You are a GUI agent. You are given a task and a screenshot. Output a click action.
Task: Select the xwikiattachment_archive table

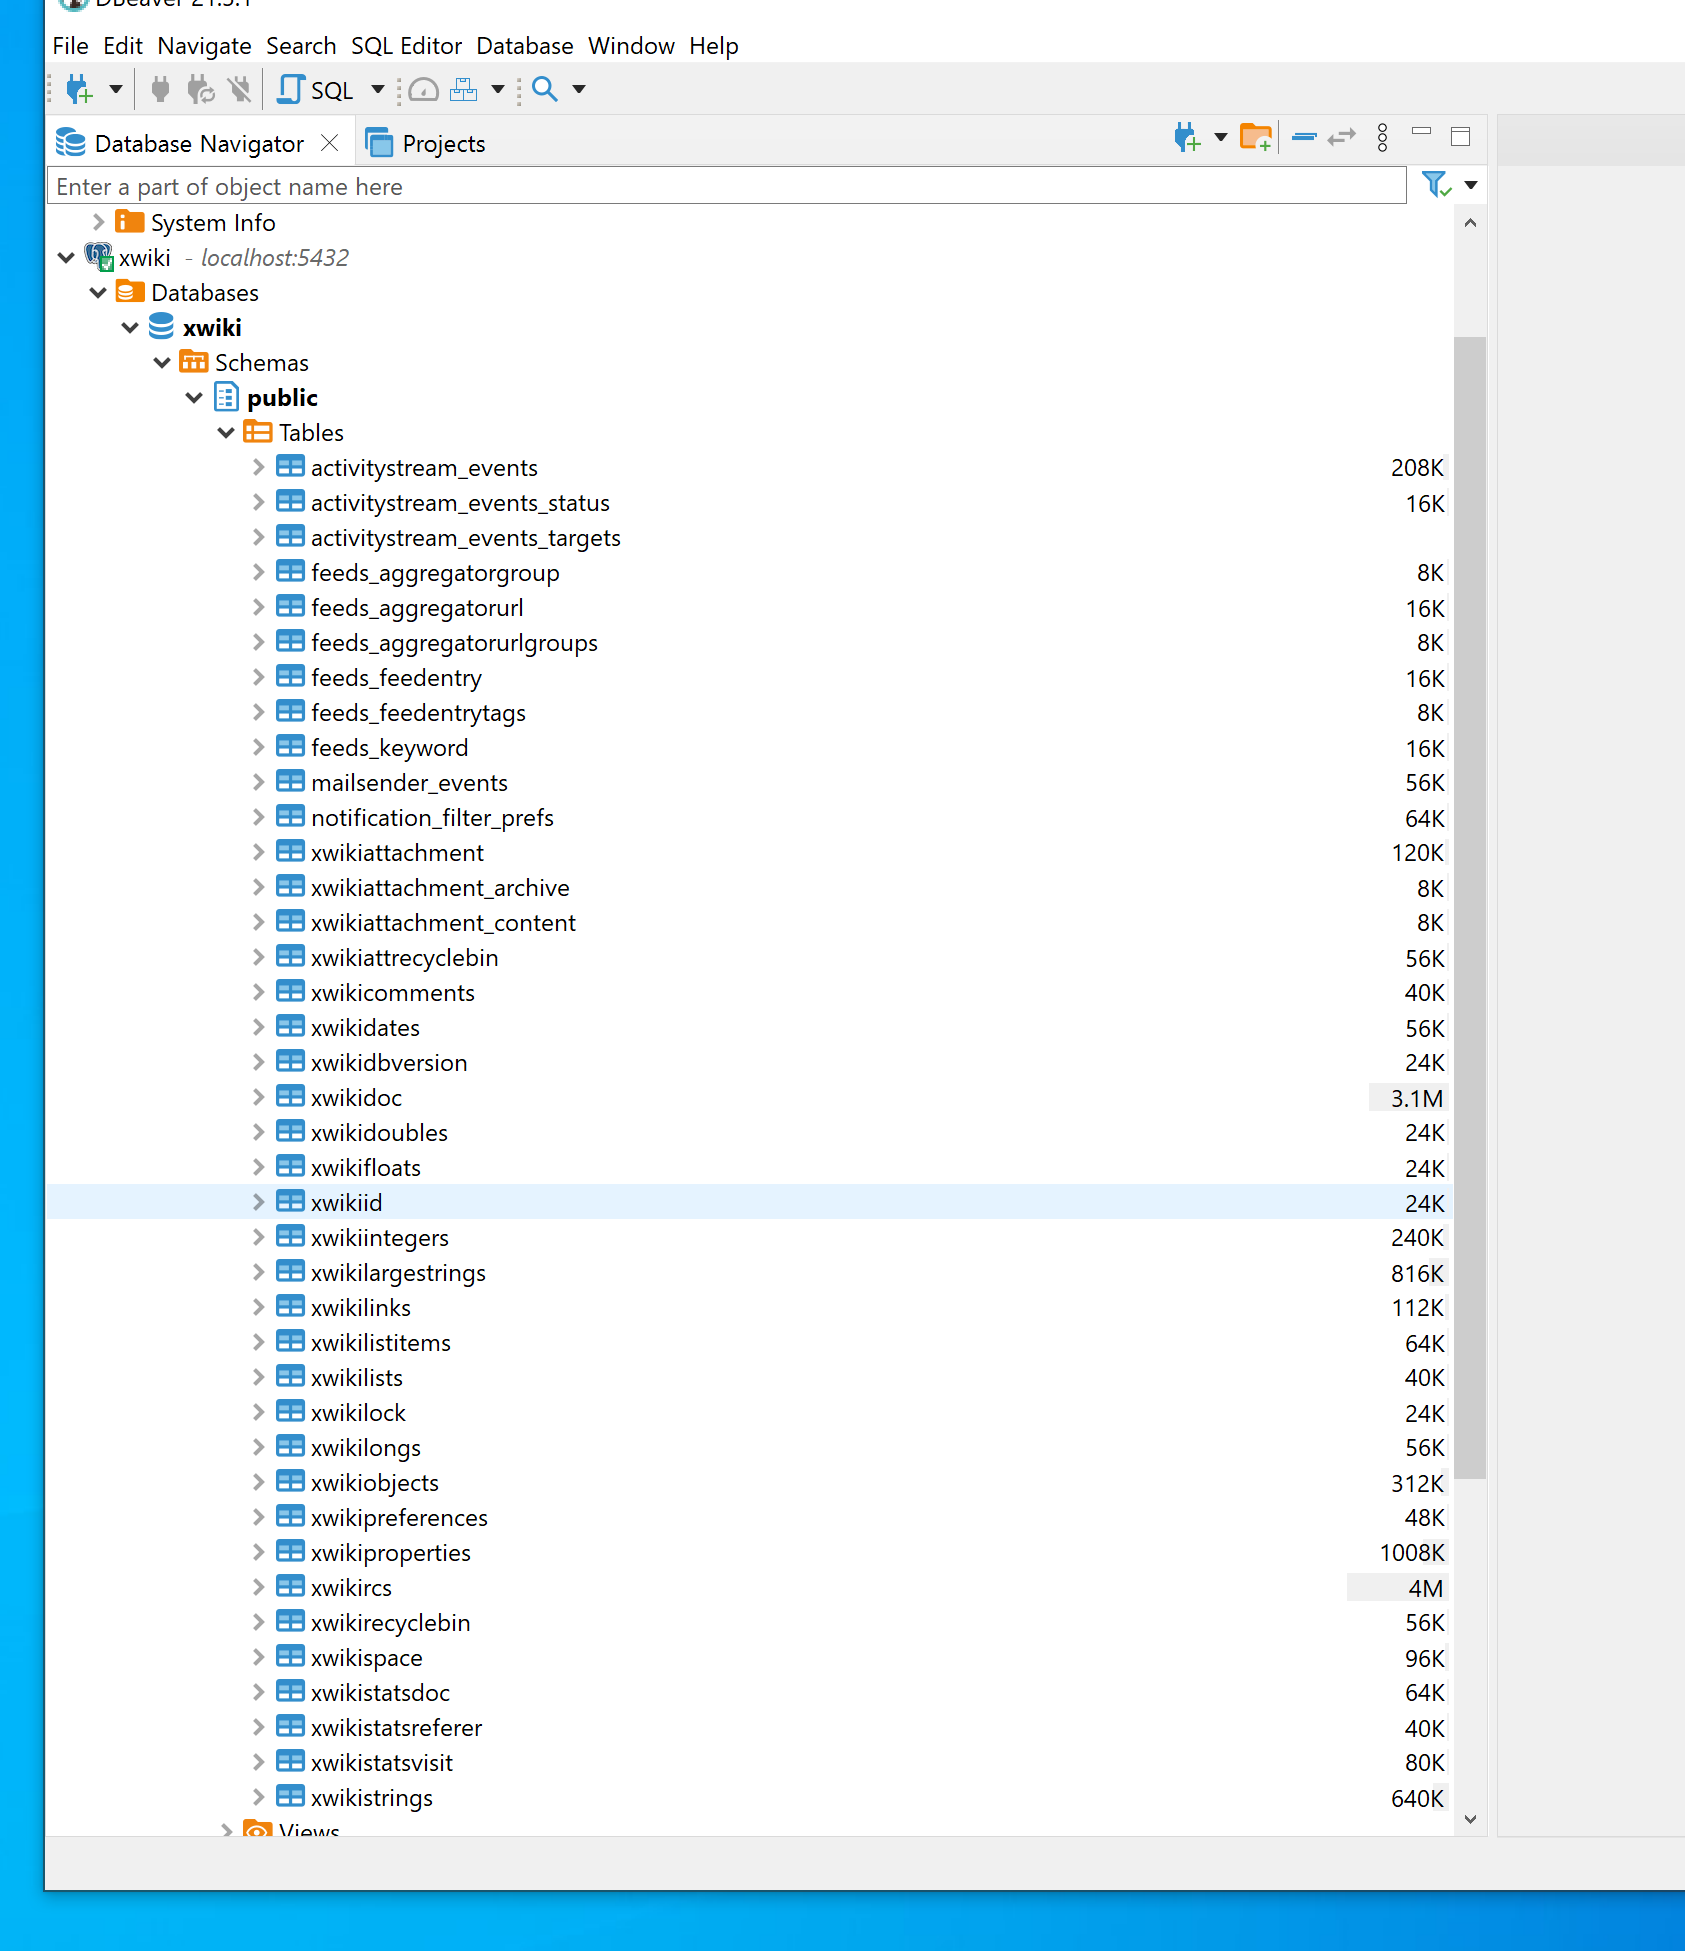[440, 888]
